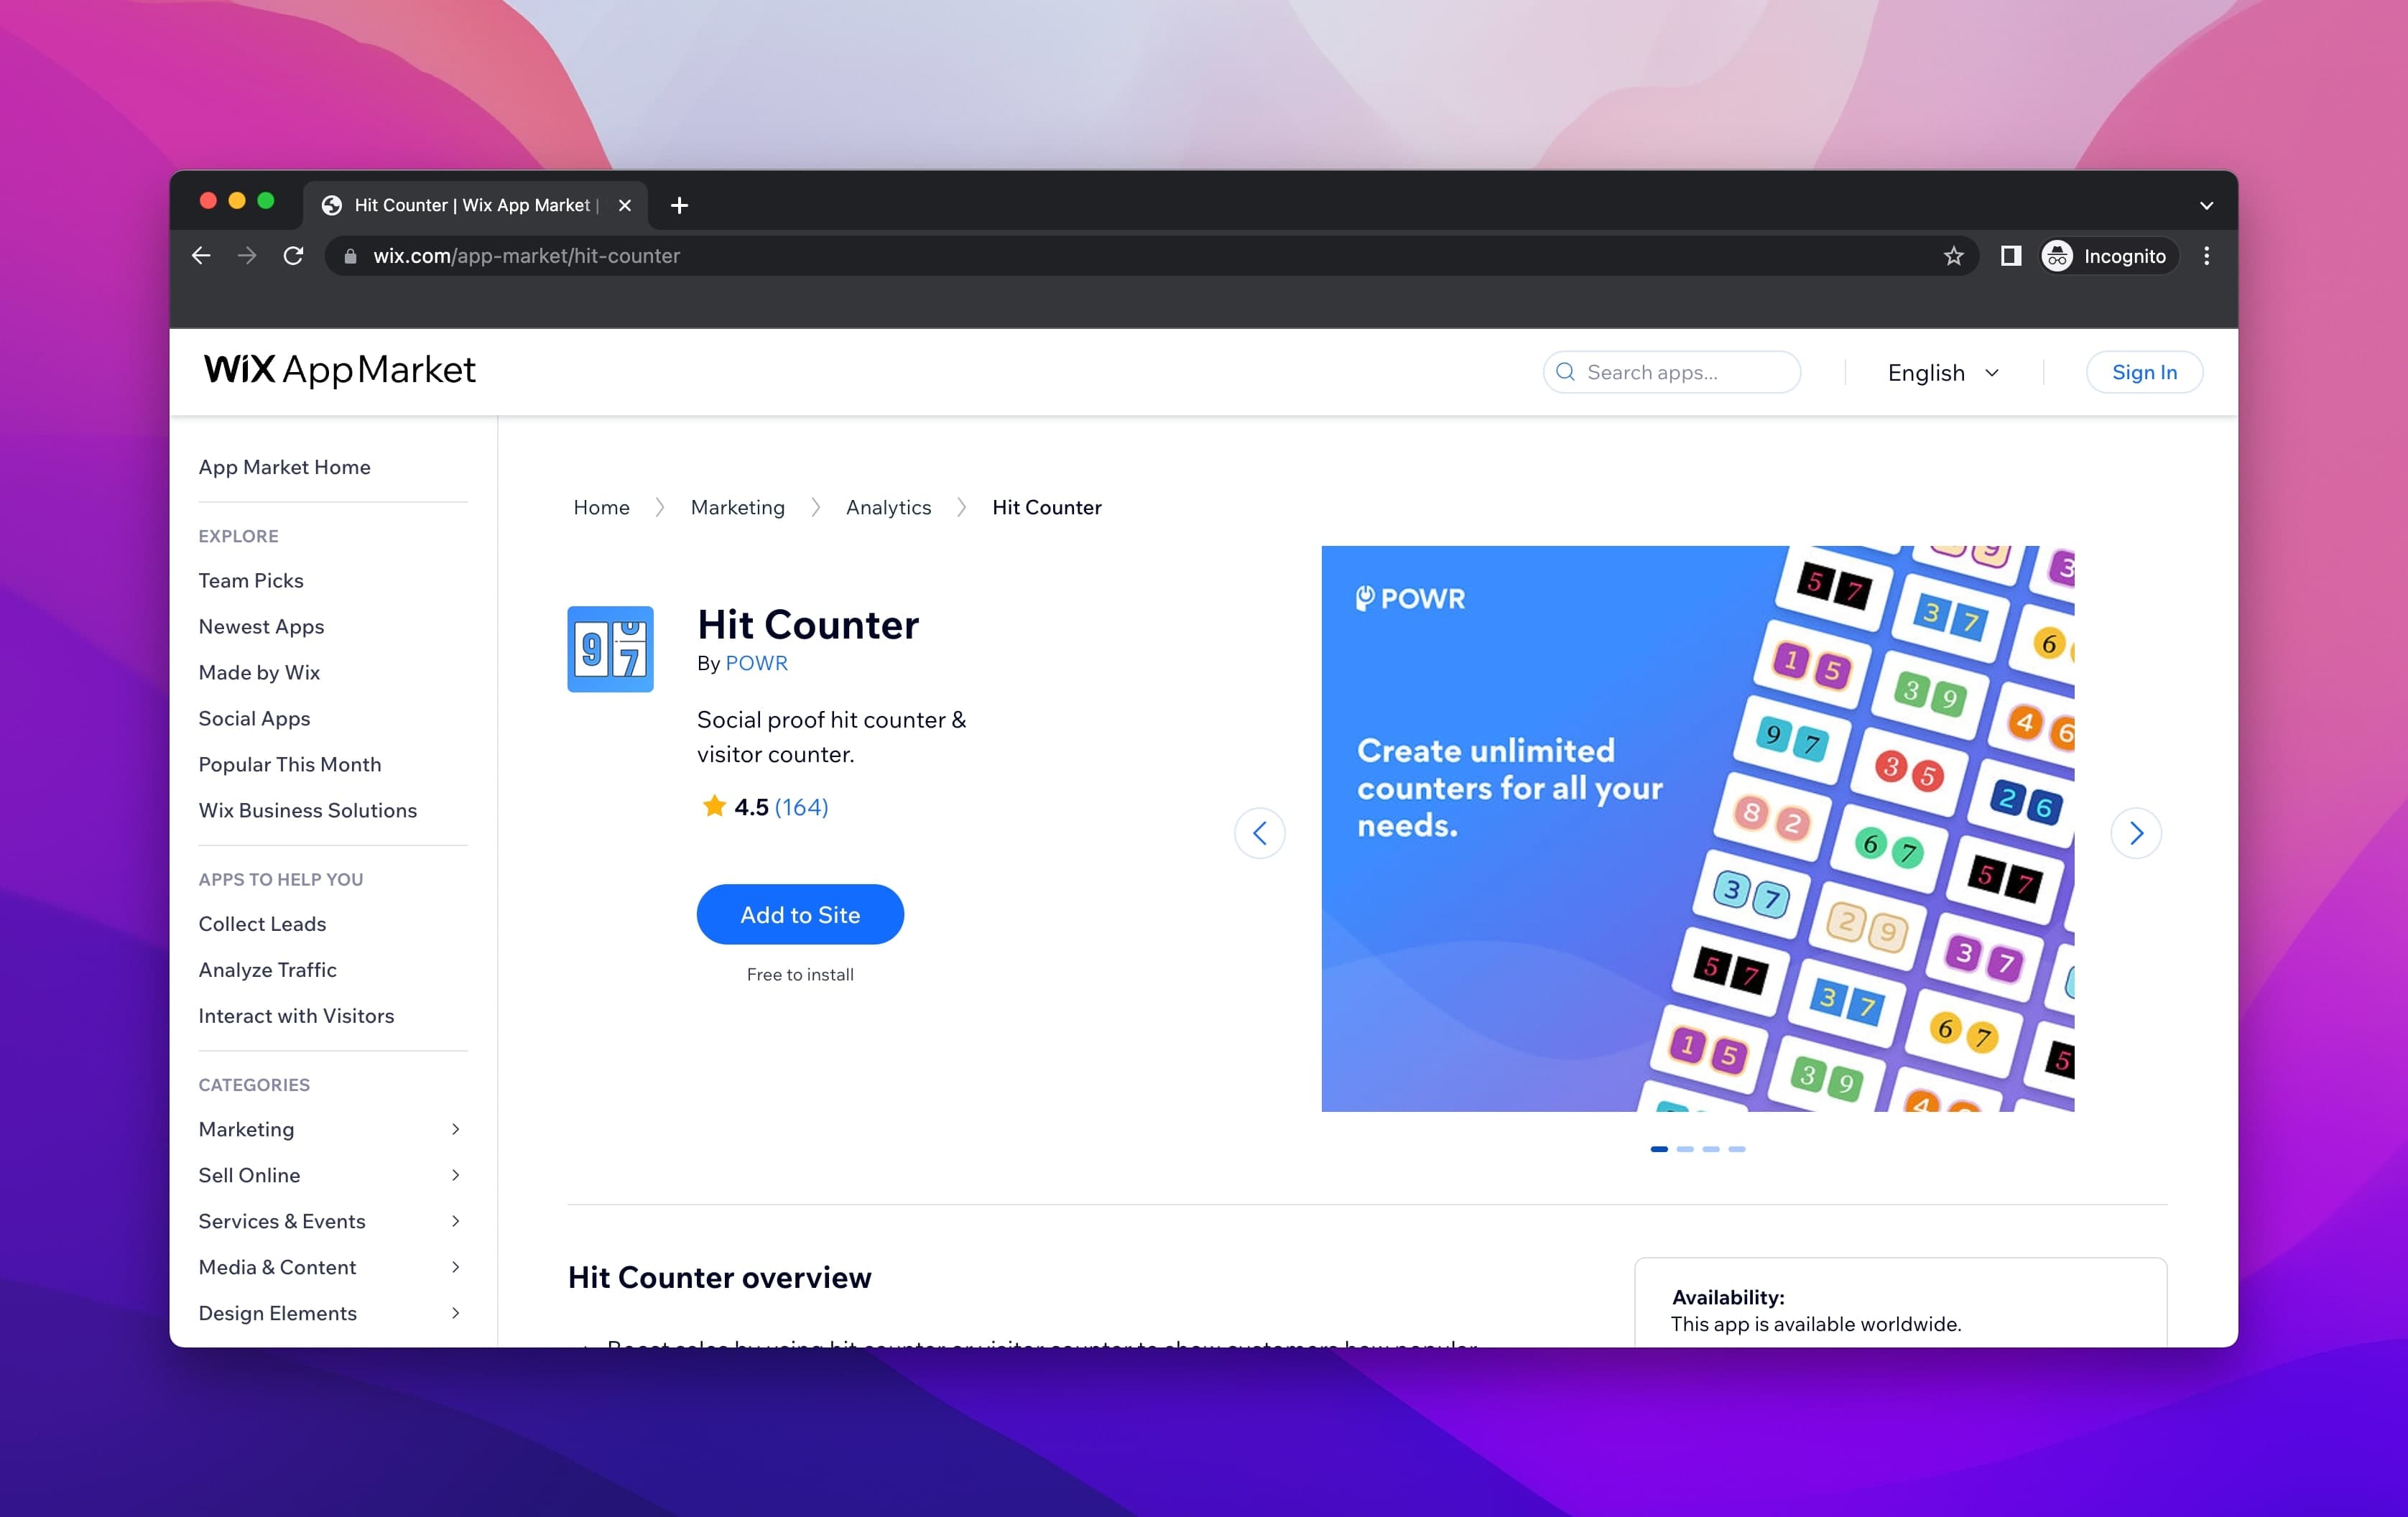Expand the Sell Online category sidebar item

coord(454,1174)
